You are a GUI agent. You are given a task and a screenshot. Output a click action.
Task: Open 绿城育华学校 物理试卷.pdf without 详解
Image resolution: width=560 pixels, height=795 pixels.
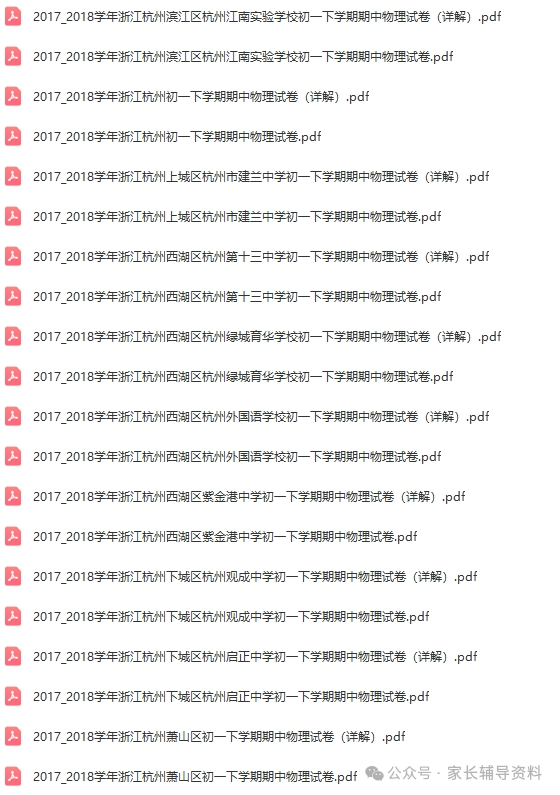point(243,376)
